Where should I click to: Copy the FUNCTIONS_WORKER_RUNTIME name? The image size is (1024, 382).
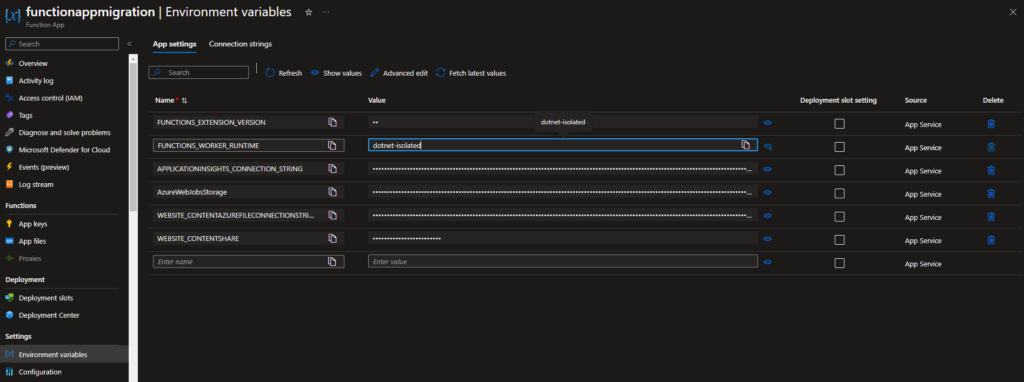coord(332,145)
